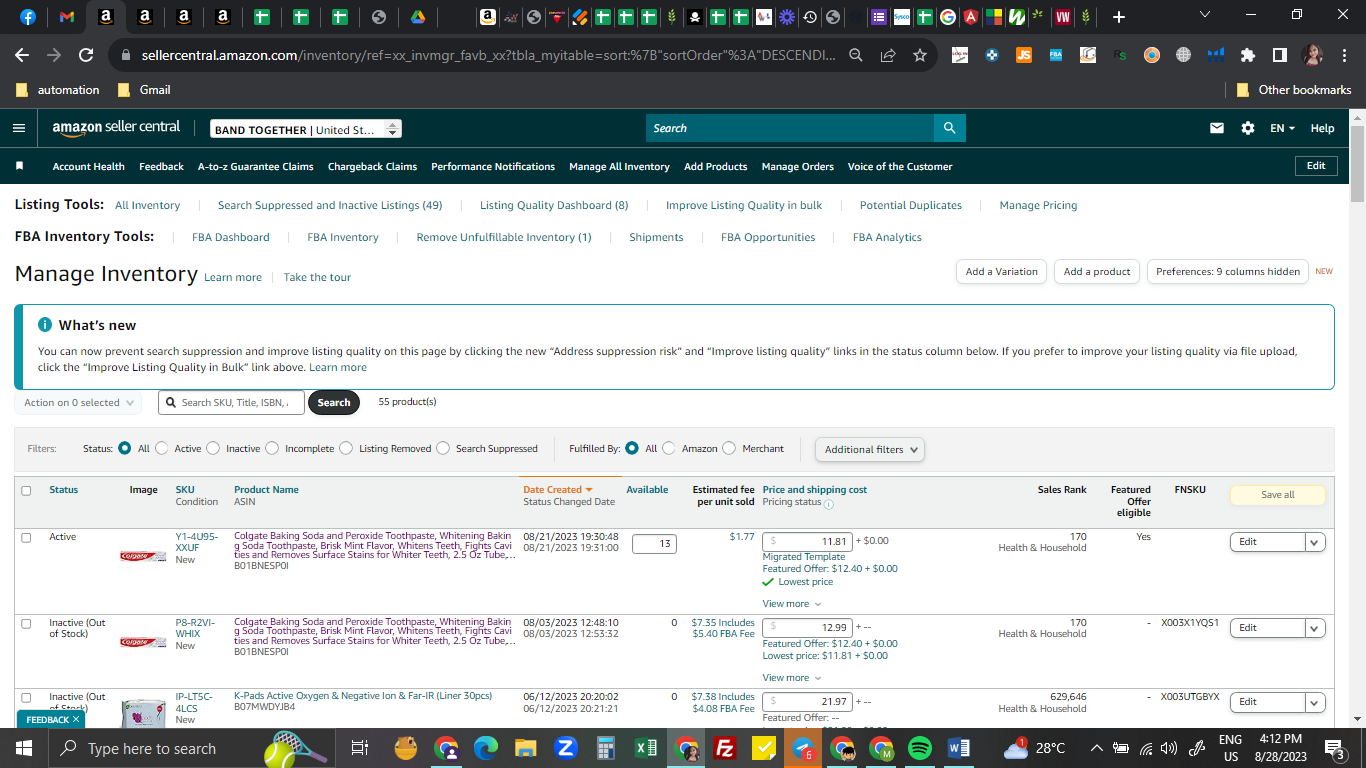Click the Colgate thumbnail for SKU Y1-4U95-XXUF
The image size is (1366, 768).
(x=143, y=556)
